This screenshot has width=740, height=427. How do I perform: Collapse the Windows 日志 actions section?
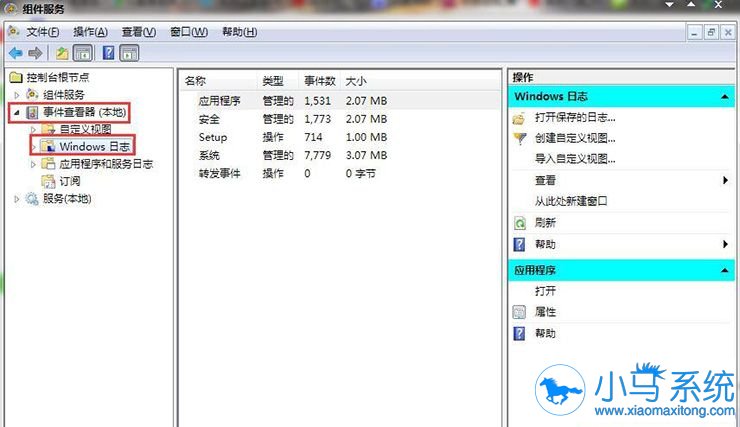pos(724,97)
